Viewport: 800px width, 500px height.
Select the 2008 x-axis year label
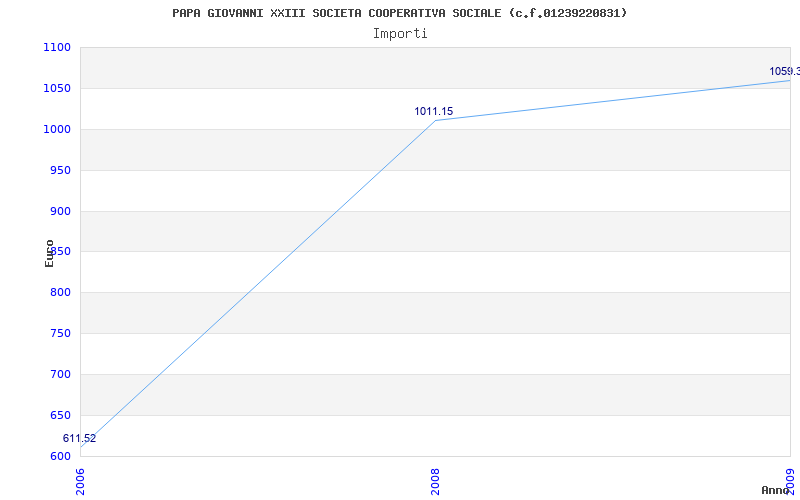click(435, 481)
